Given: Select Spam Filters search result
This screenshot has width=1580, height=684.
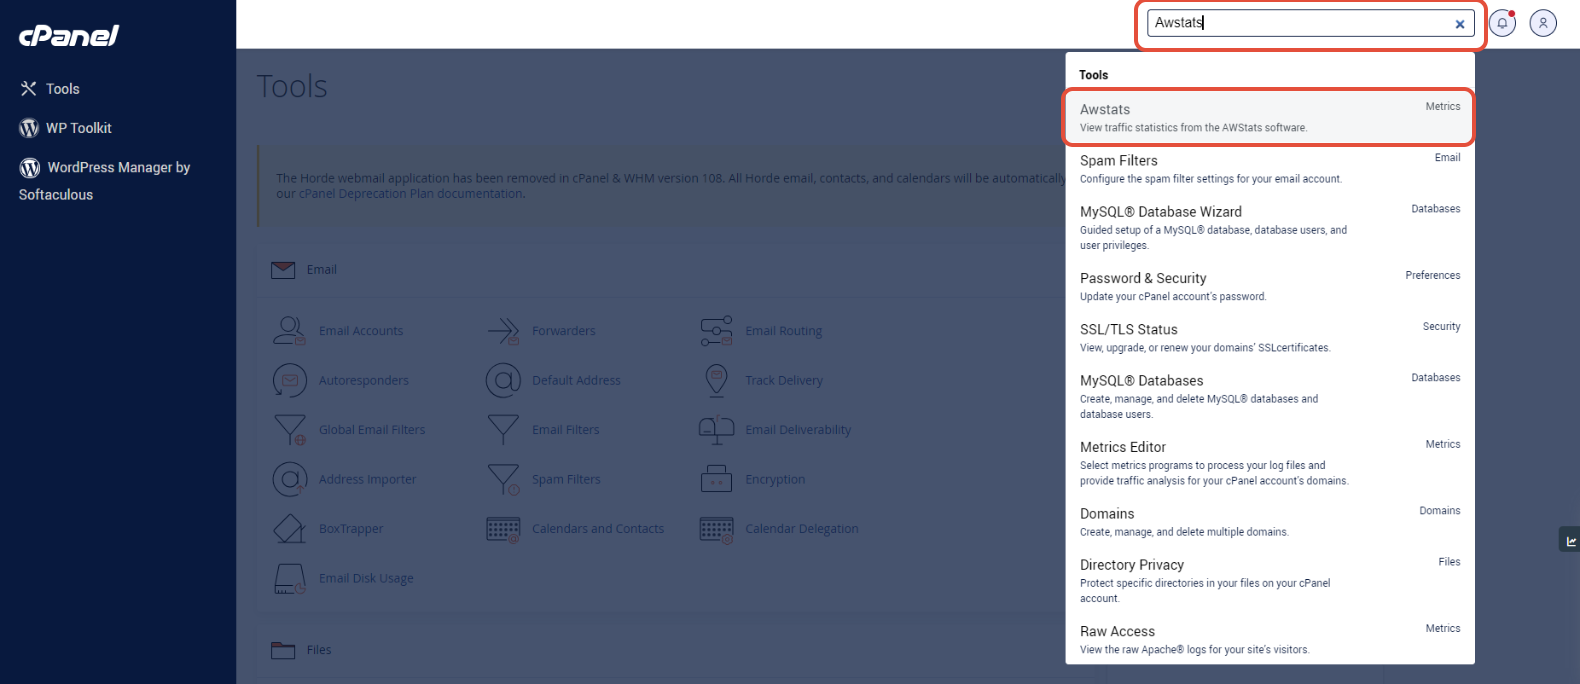Looking at the screenshot, I should coord(1270,168).
